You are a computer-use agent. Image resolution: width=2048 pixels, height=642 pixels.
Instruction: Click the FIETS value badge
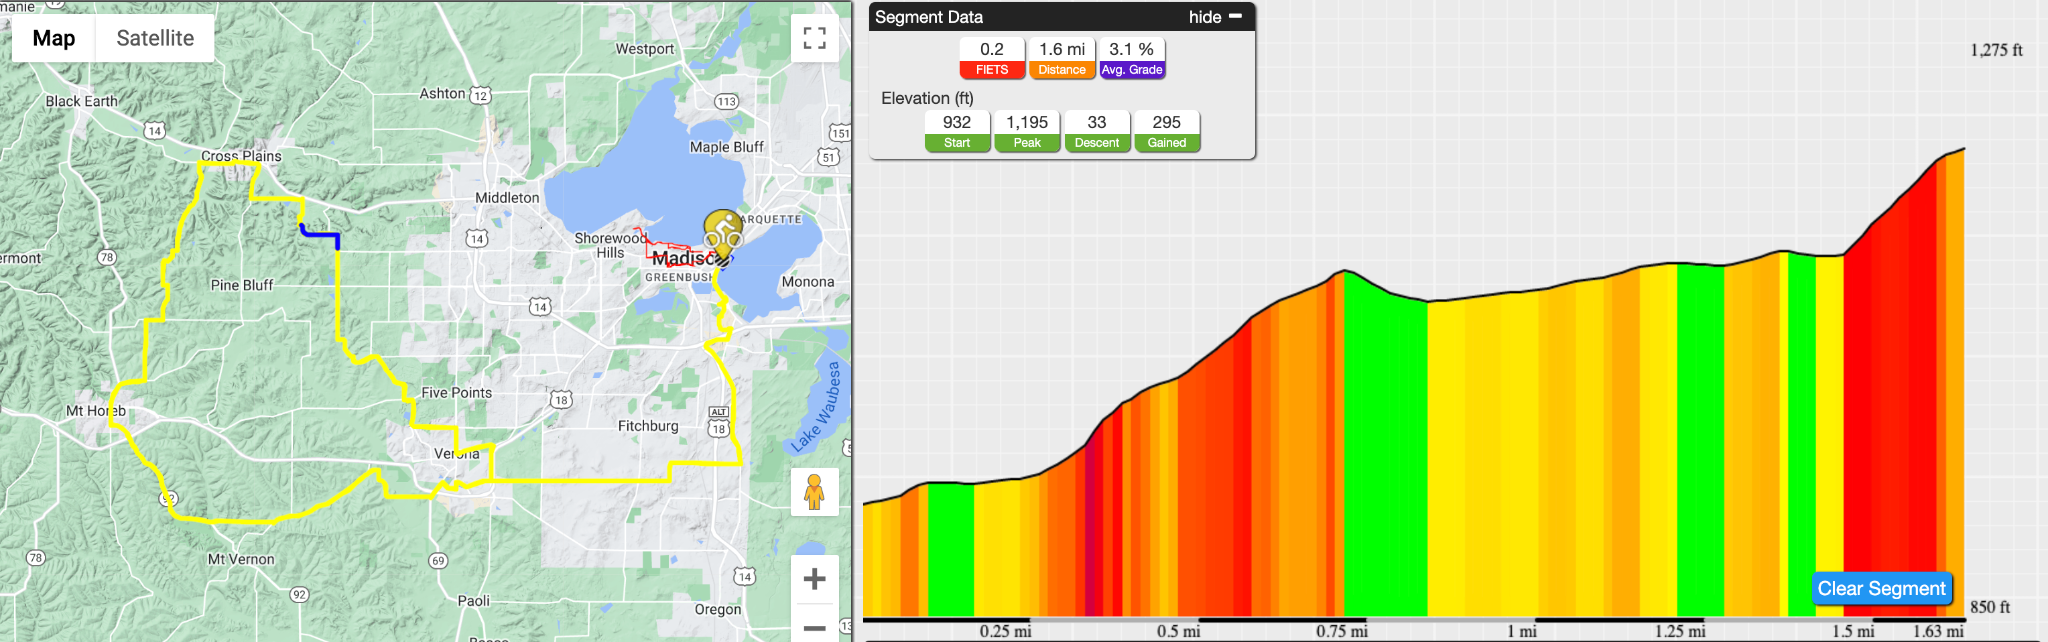pos(992,58)
